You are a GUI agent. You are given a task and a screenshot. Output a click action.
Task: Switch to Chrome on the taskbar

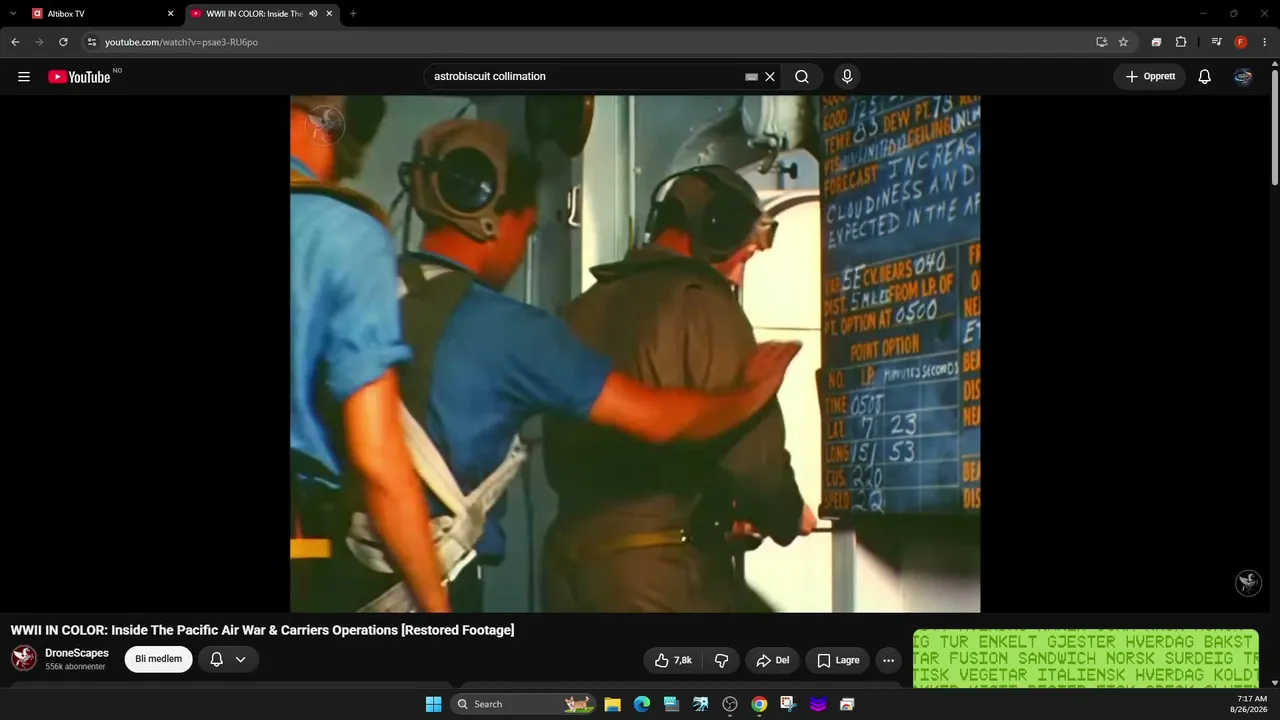click(x=759, y=704)
